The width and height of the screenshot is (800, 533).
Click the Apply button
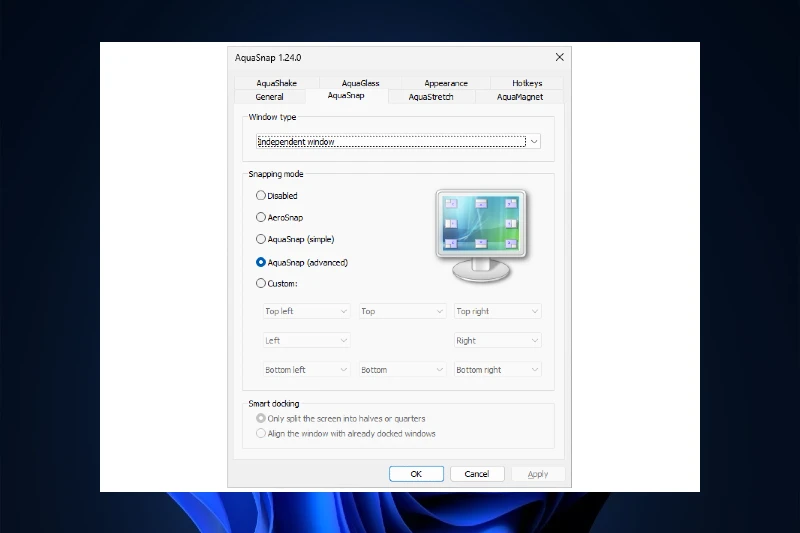[x=538, y=474]
